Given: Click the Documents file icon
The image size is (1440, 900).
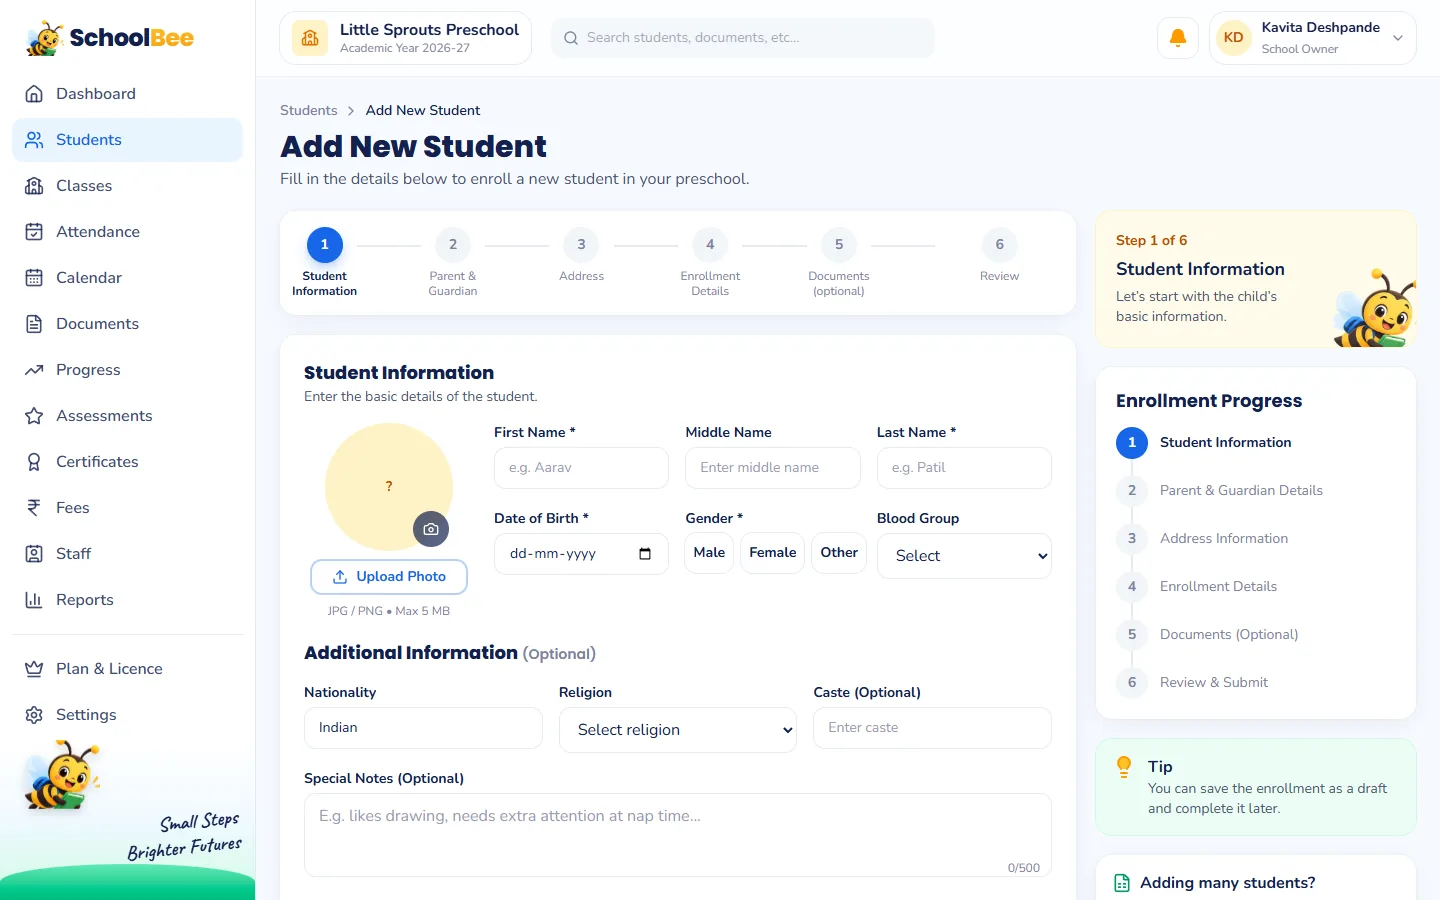Looking at the screenshot, I should 34,324.
